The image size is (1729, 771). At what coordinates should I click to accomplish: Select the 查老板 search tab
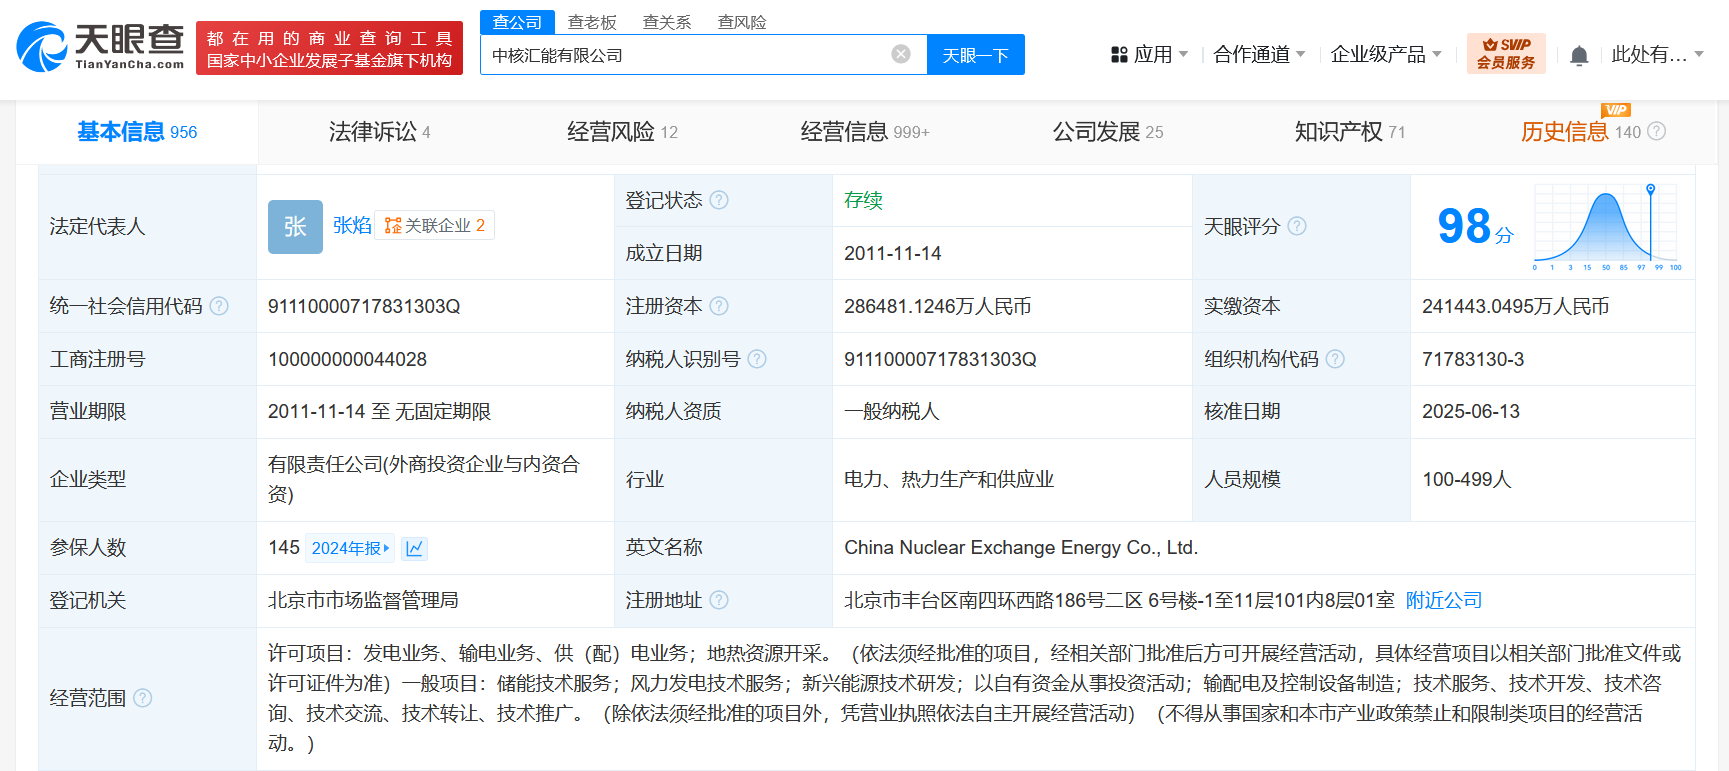tap(592, 22)
